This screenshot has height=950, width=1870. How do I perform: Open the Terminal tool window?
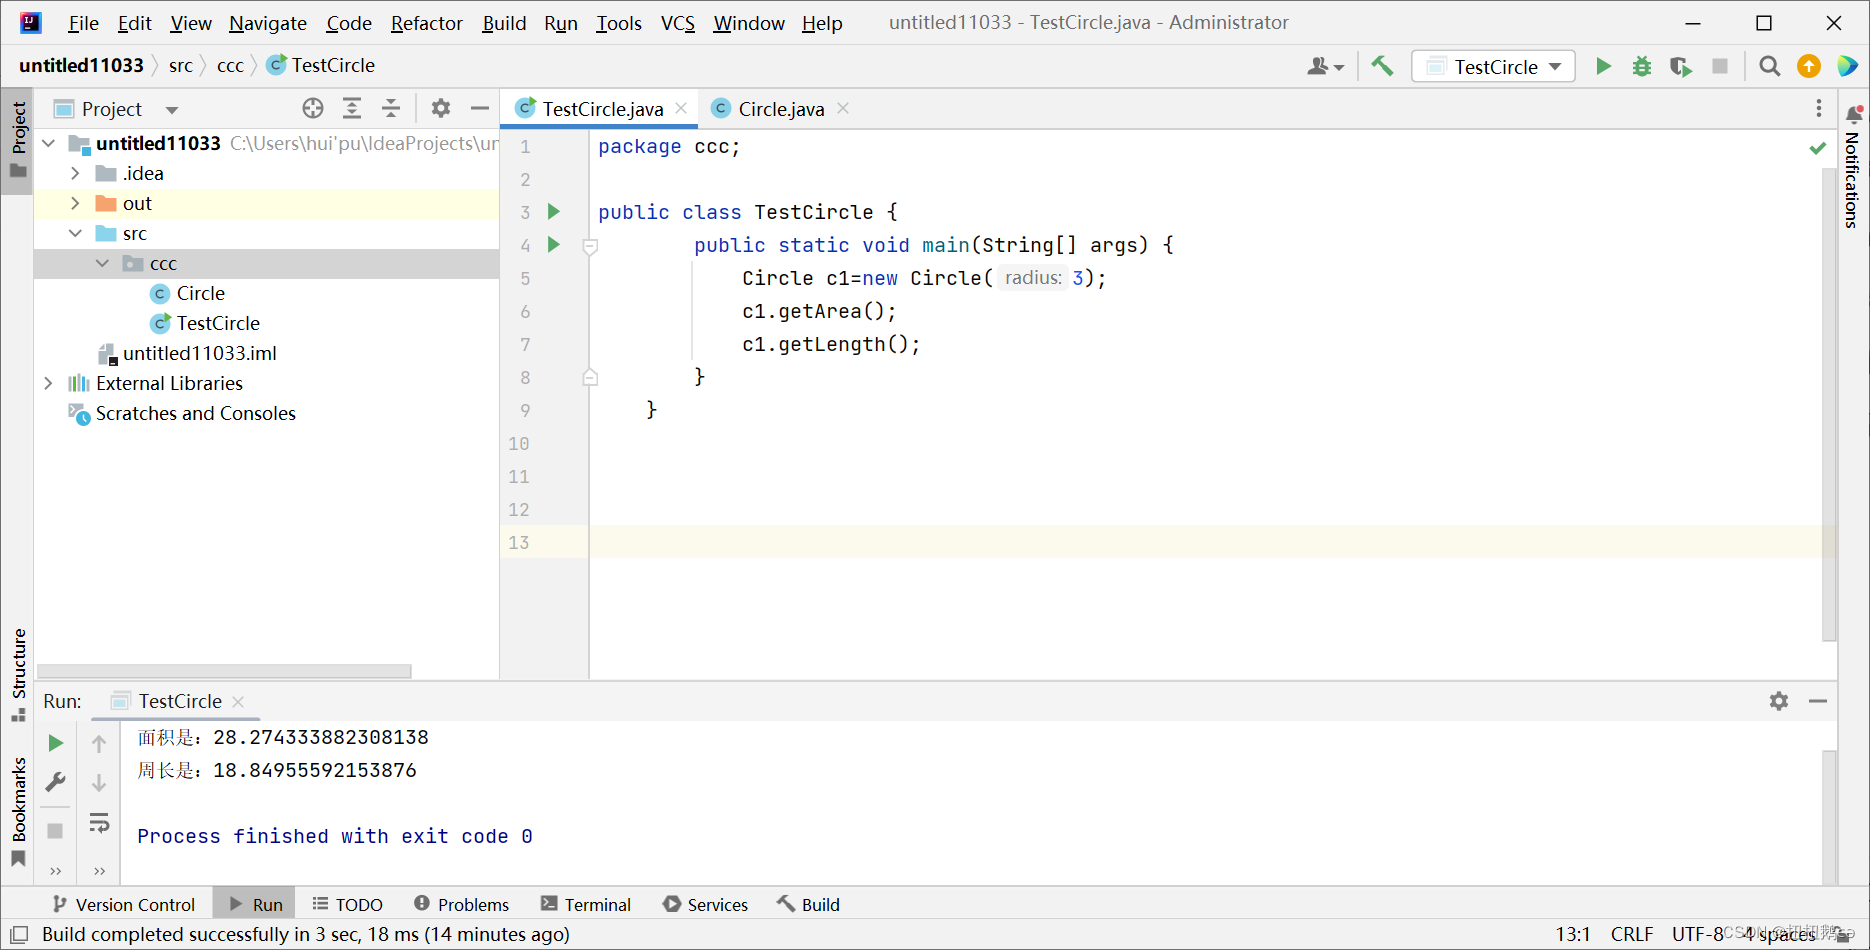[585, 904]
